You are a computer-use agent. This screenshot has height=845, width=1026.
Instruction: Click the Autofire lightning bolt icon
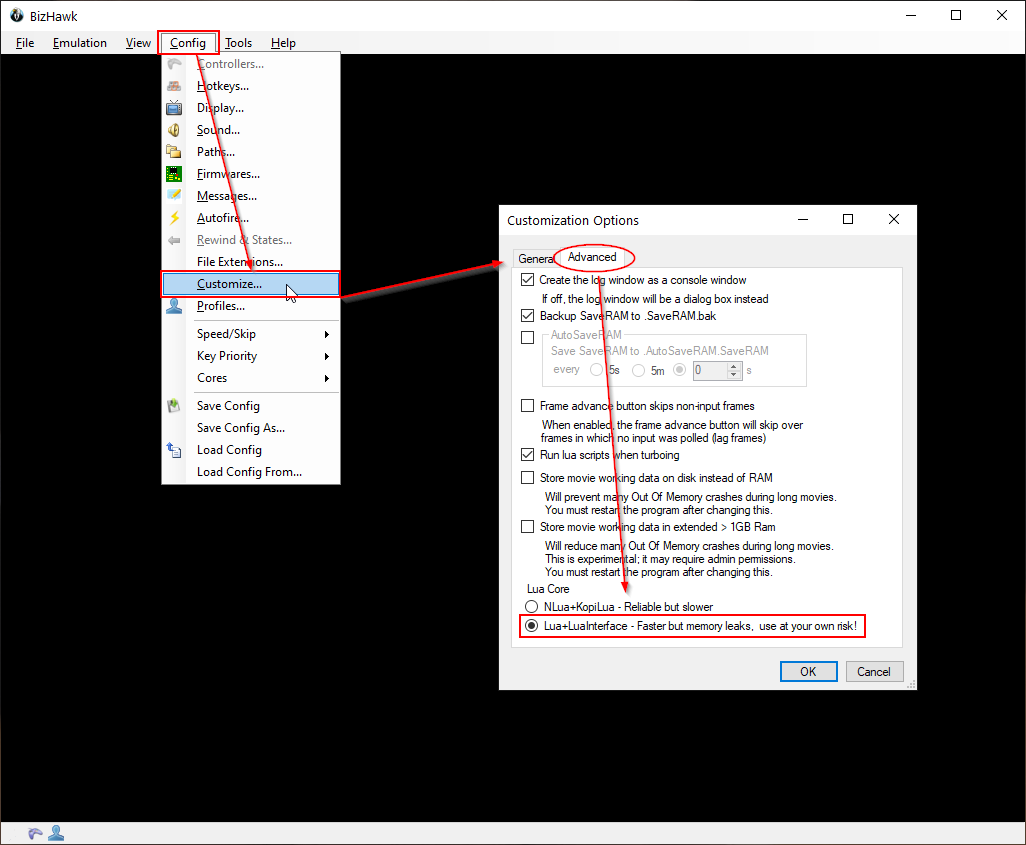(174, 218)
